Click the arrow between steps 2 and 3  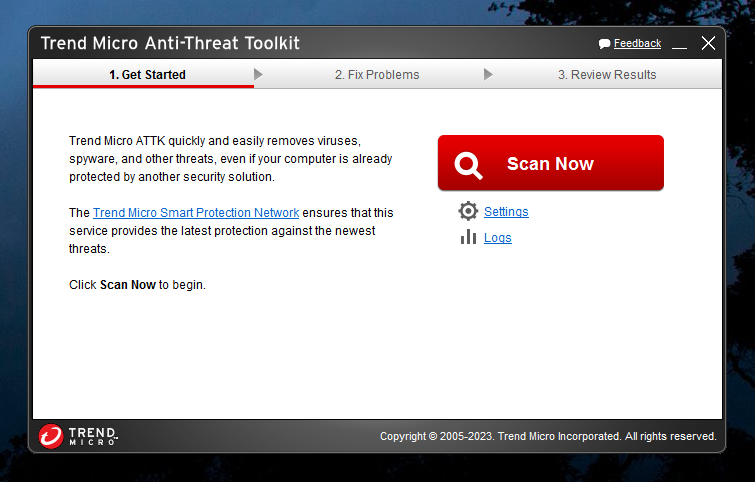pos(488,74)
